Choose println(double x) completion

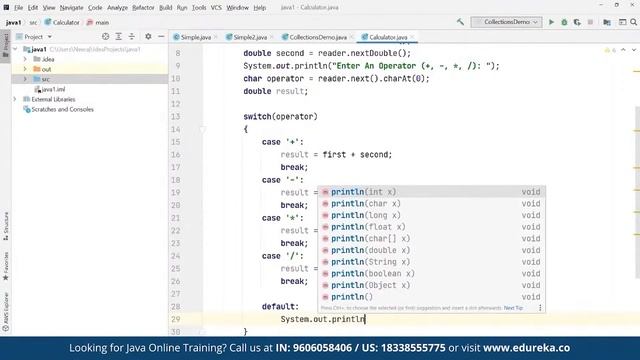tap(431, 250)
